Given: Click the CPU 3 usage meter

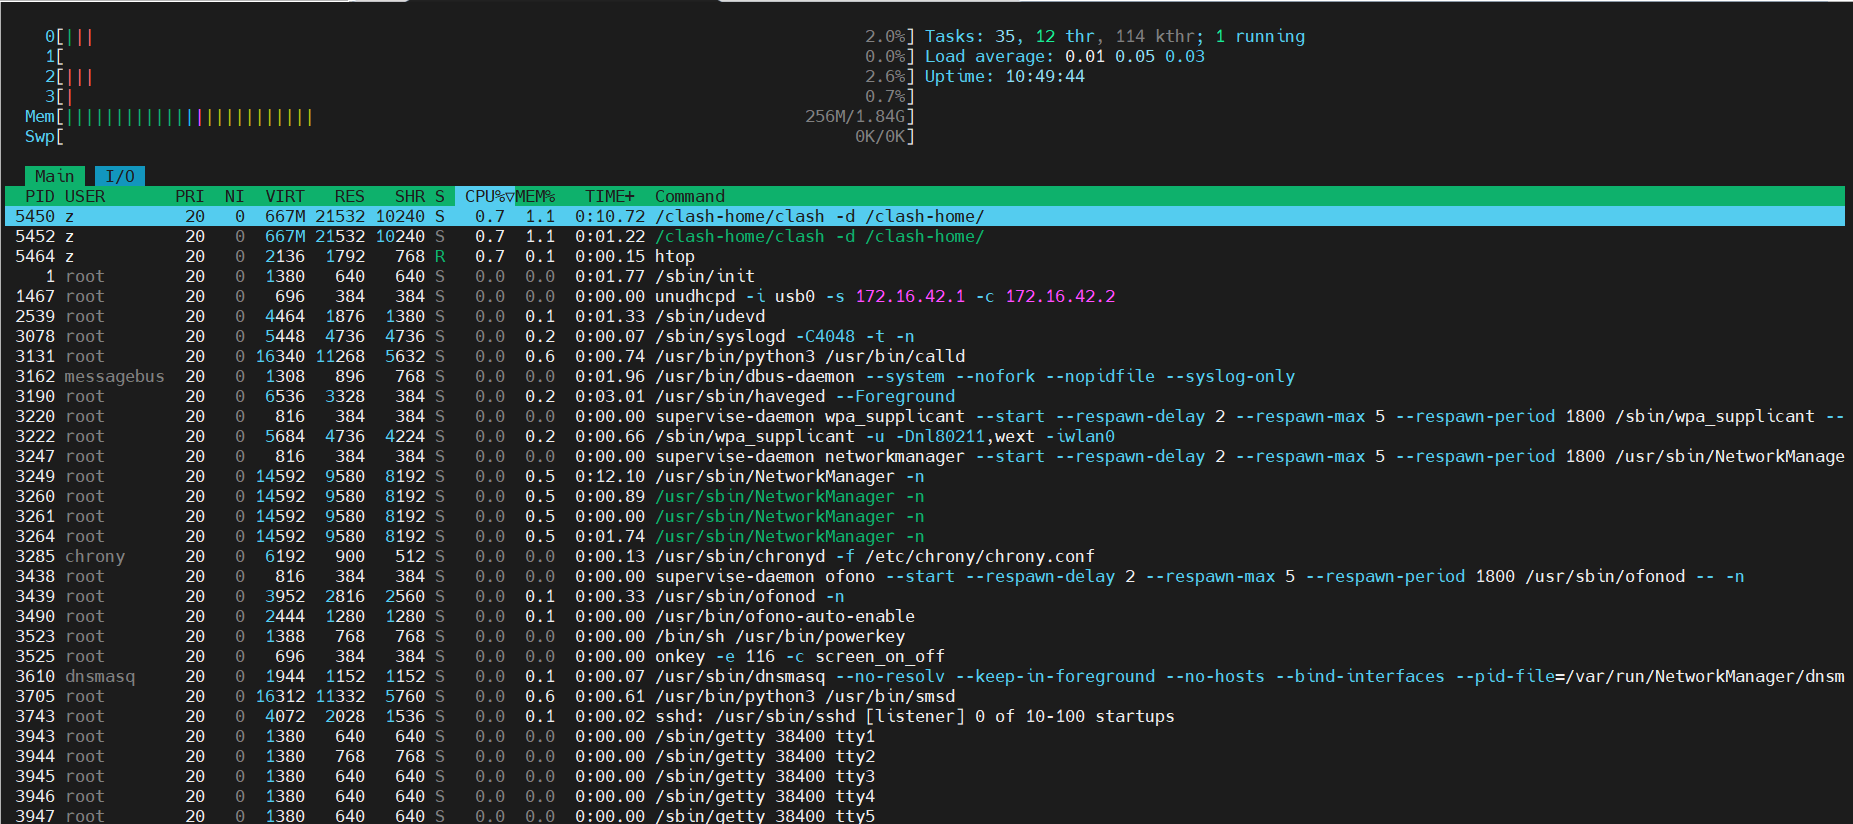Looking at the screenshot, I should pos(480,96).
